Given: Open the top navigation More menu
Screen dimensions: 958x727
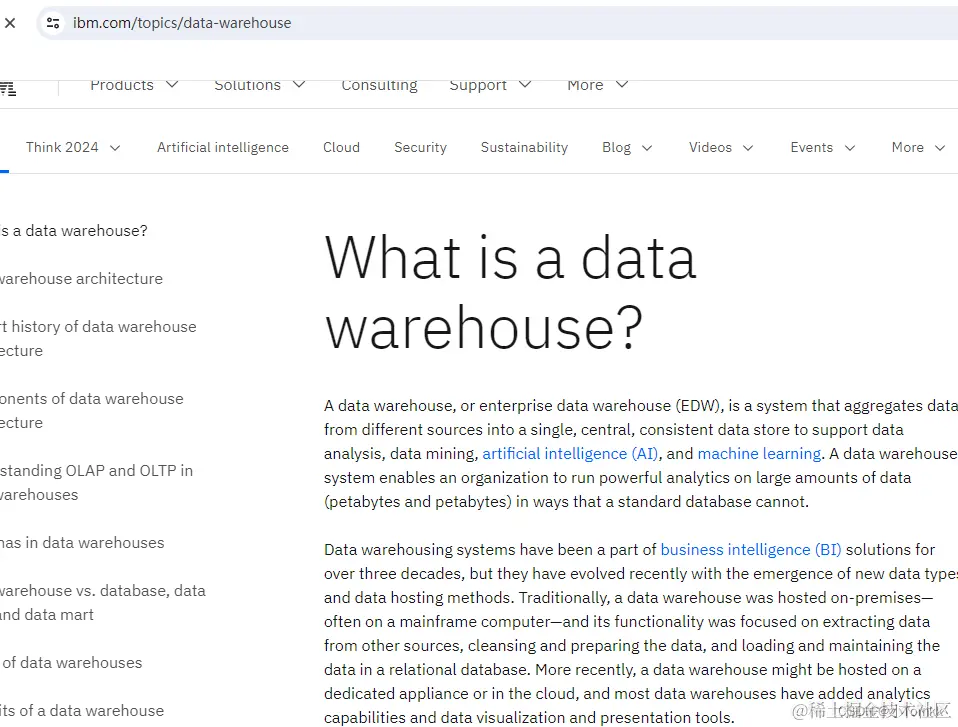Looking at the screenshot, I should pos(585,85).
